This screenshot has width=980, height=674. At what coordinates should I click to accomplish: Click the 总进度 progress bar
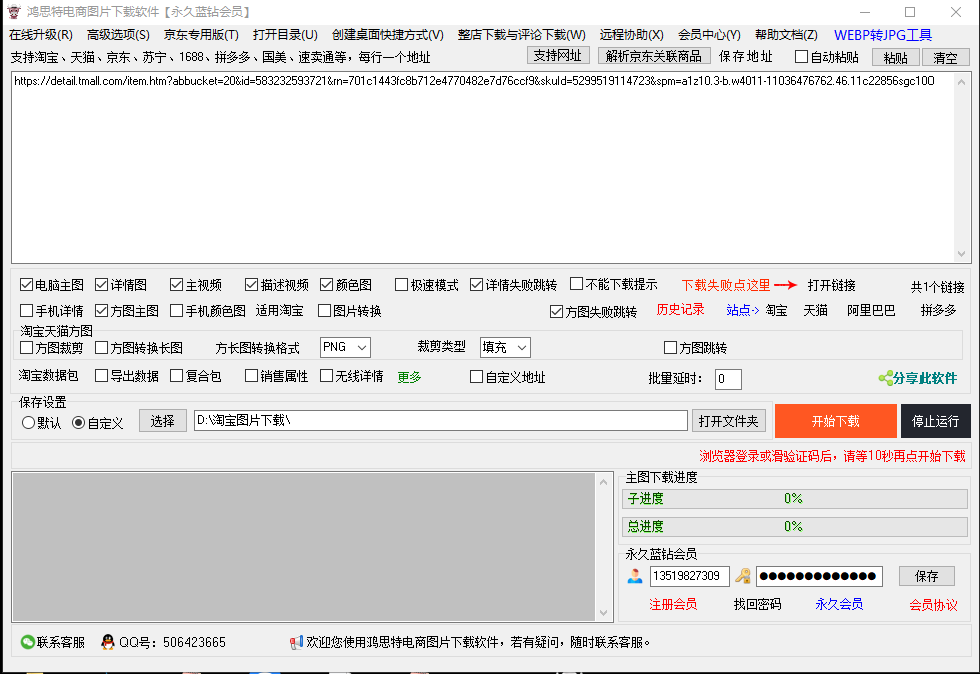(794, 526)
